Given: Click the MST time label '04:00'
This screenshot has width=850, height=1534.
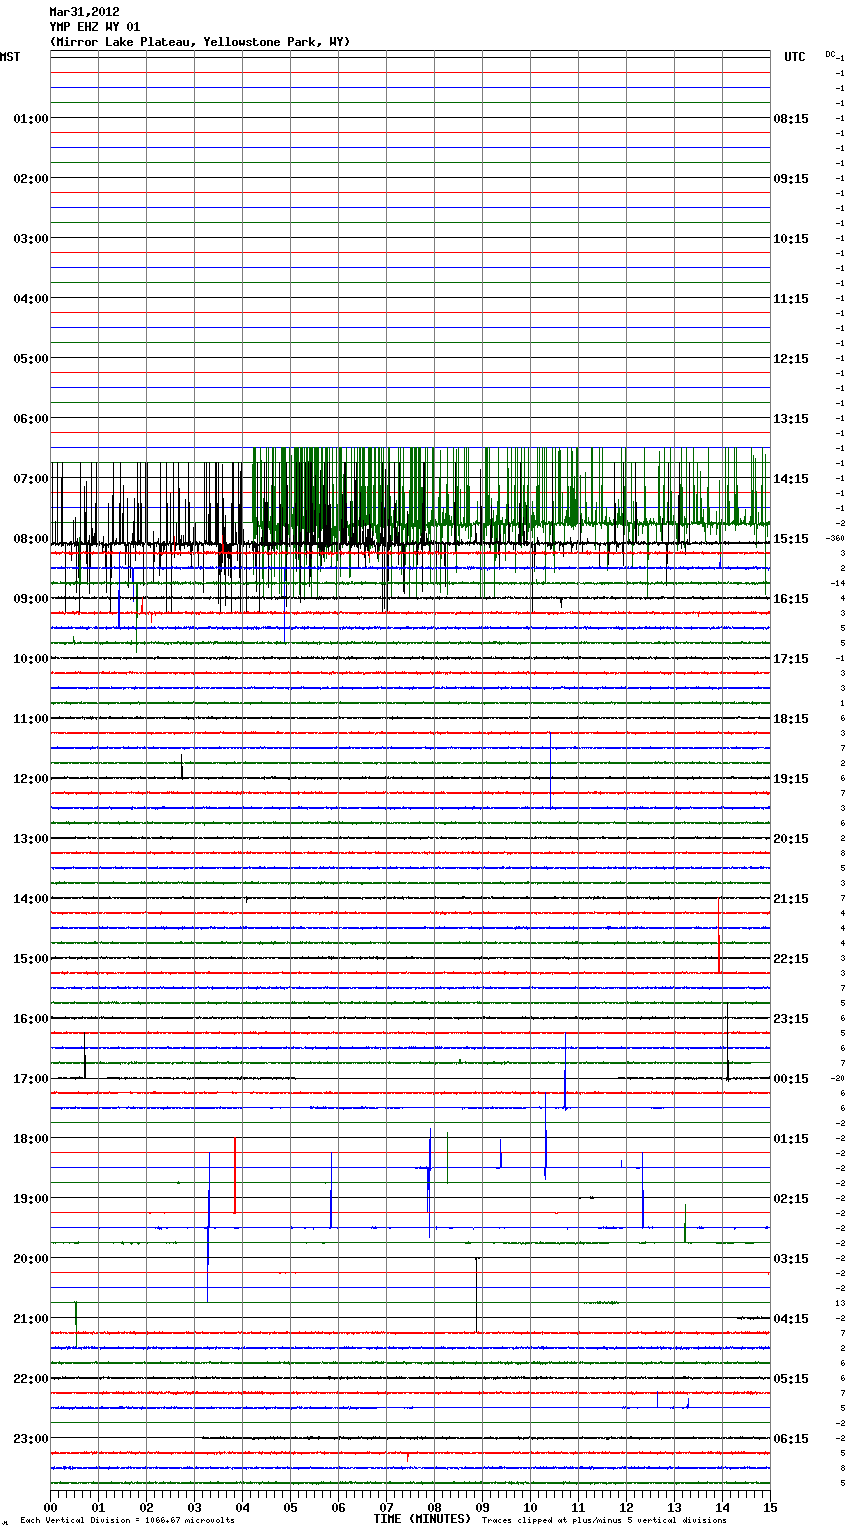Looking at the screenshot, I should 31,299.
